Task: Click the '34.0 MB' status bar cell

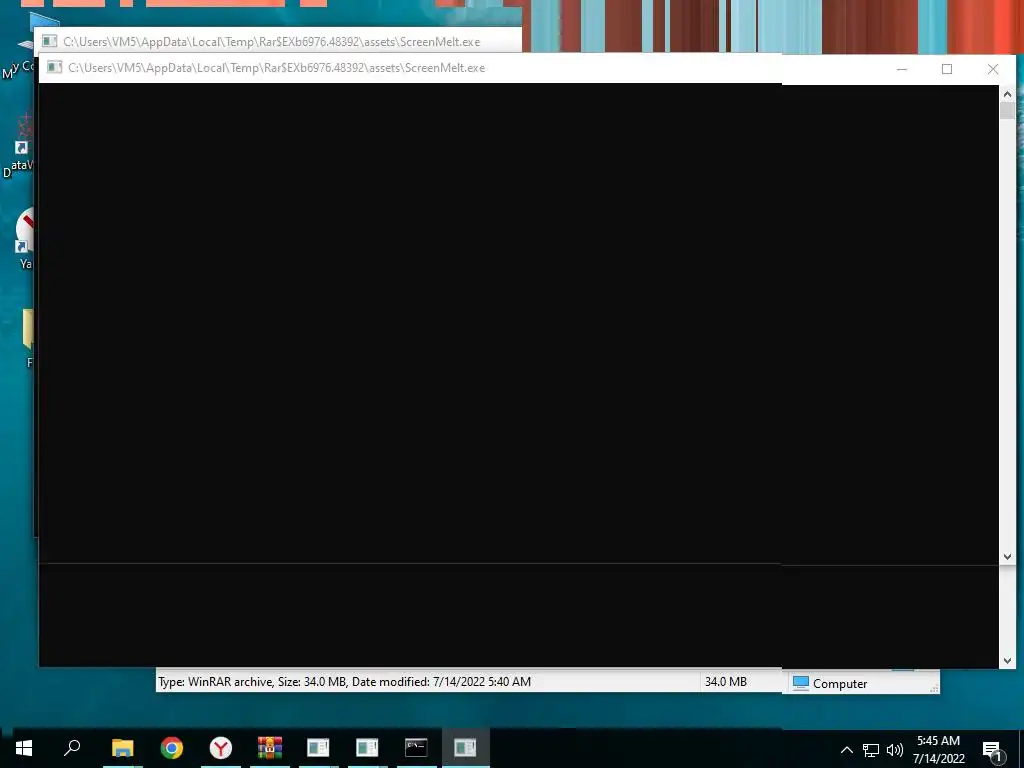Action: click(x=726, y=682)
